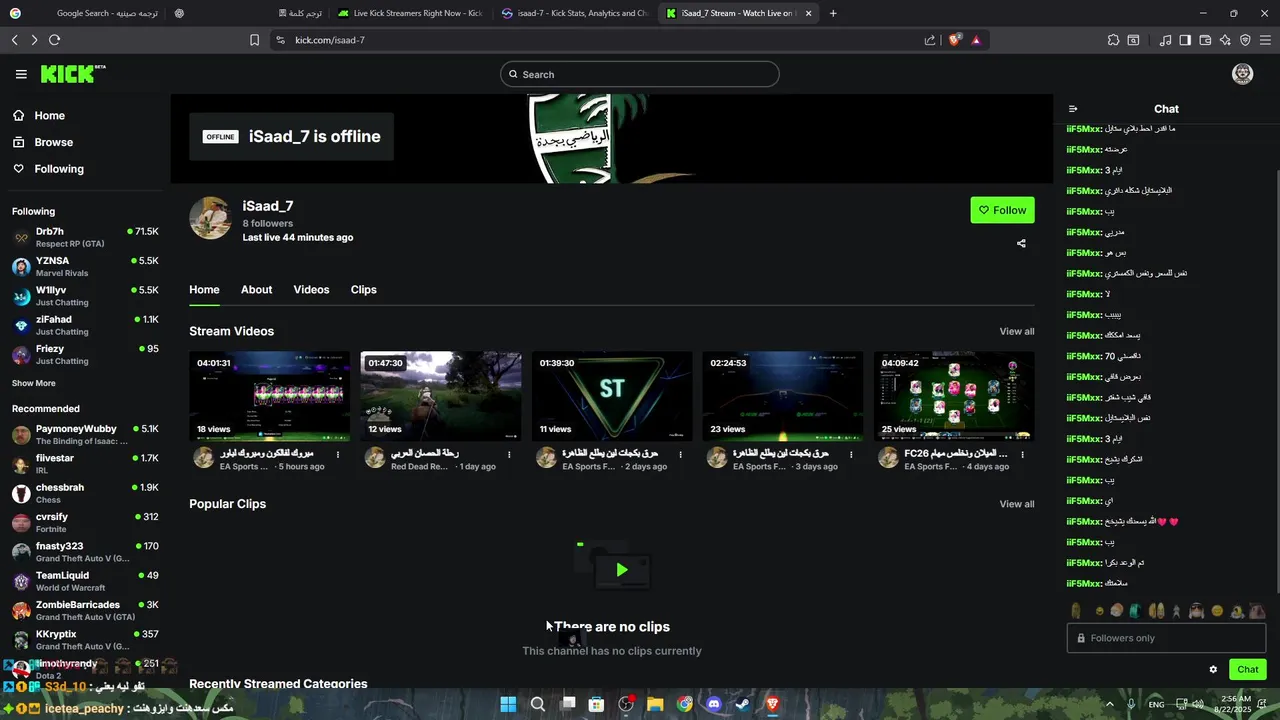Click the browser address bar URL

[x=330, y=40]
